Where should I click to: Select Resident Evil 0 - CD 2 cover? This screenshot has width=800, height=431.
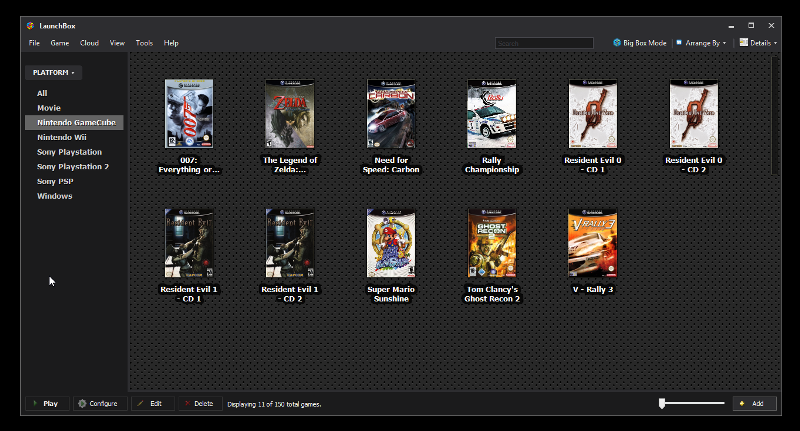tap(694, 114)
